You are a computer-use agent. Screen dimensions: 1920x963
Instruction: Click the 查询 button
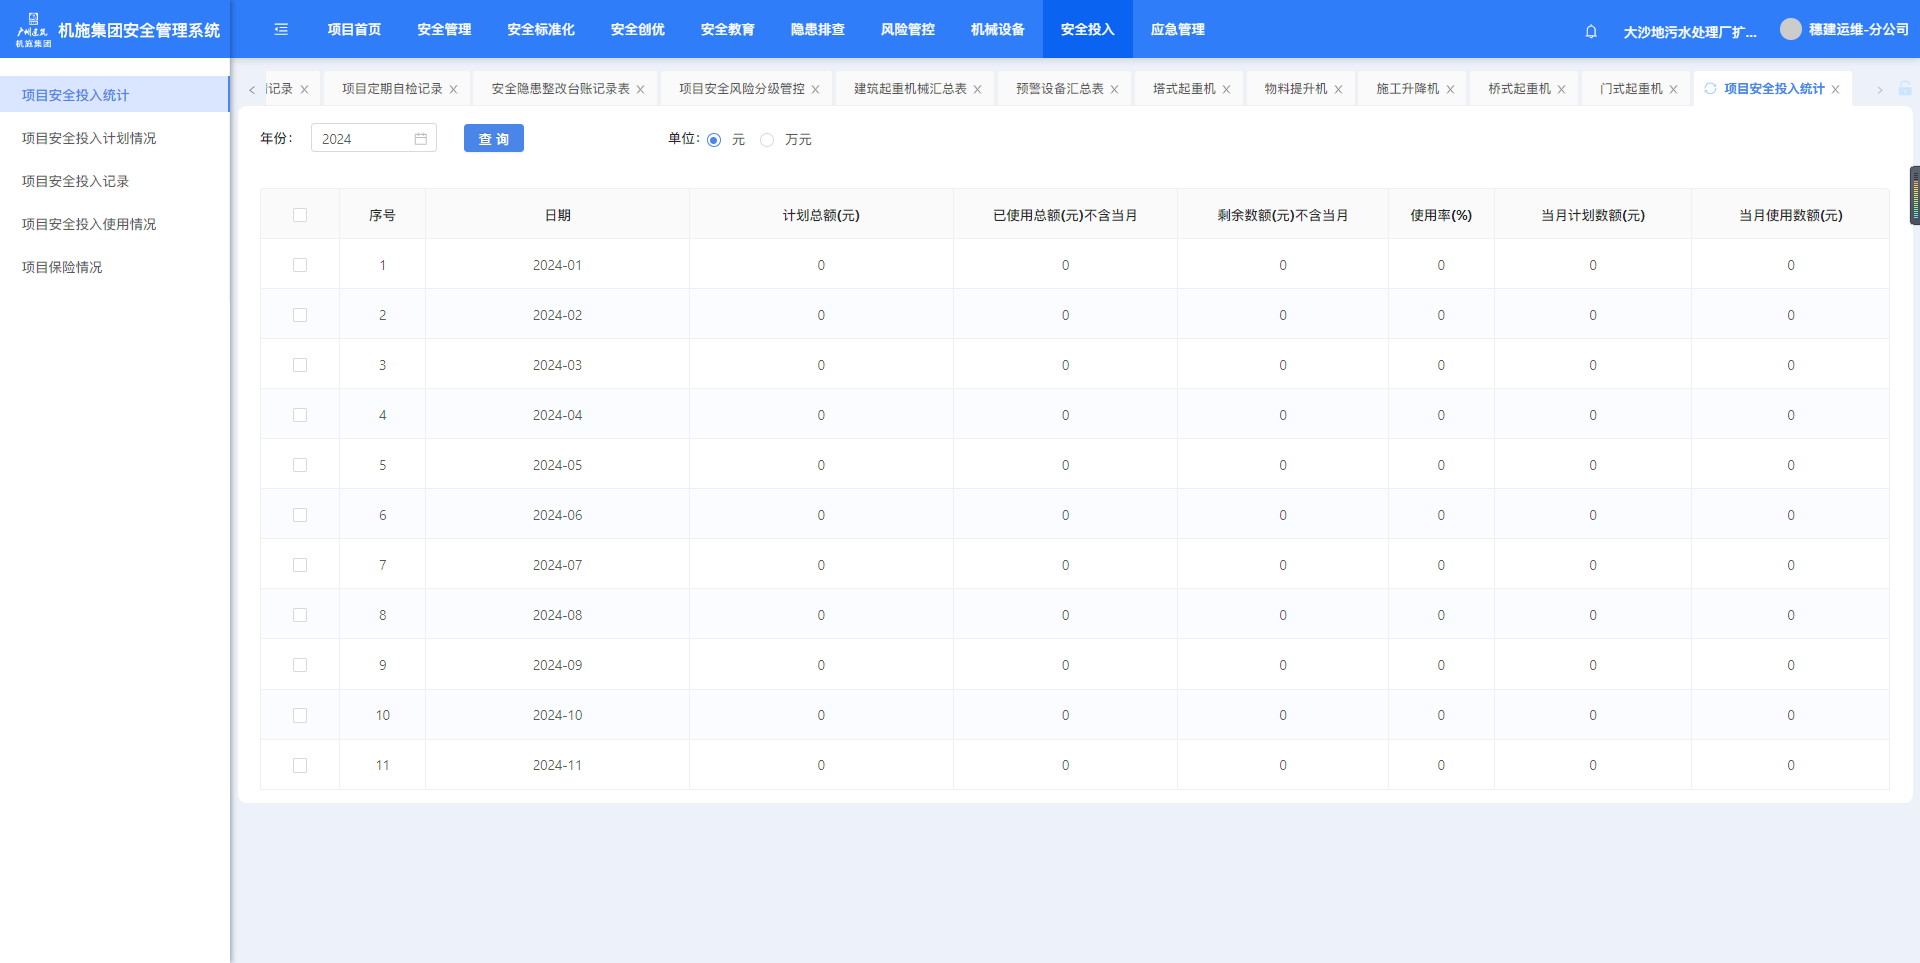tap(493, 139)
